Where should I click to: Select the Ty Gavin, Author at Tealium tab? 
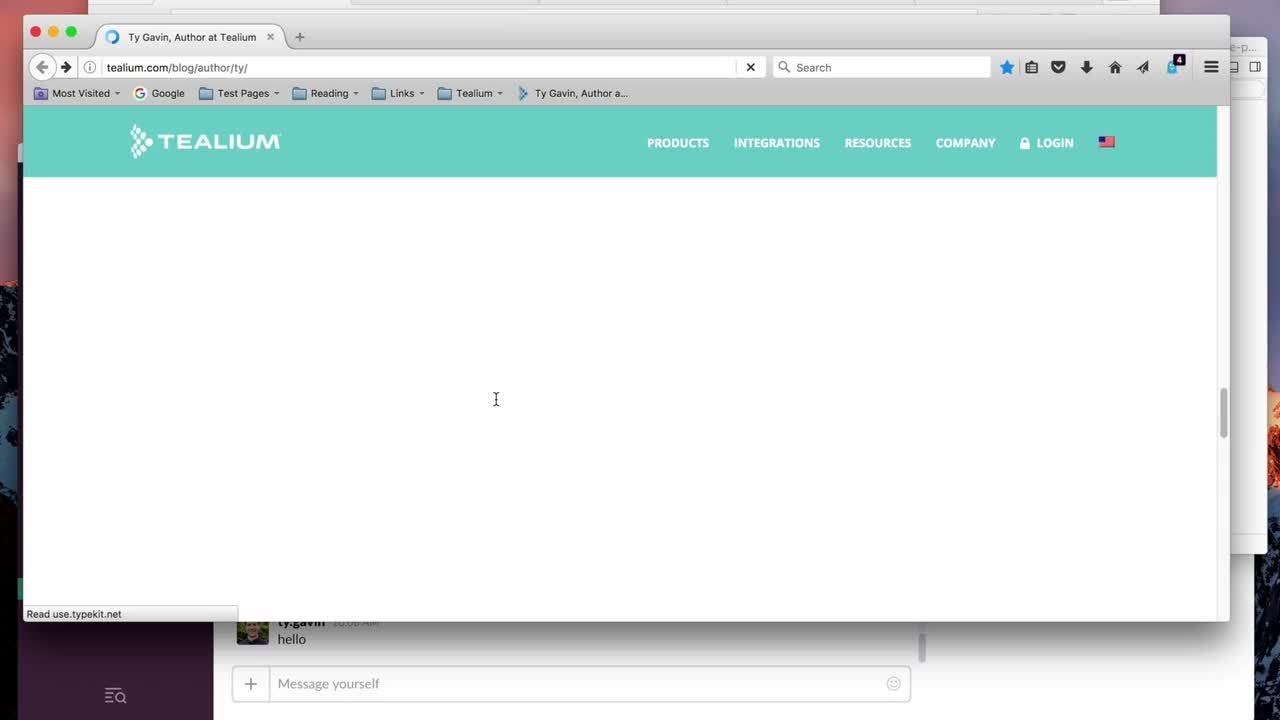click(x=190, y=37)
